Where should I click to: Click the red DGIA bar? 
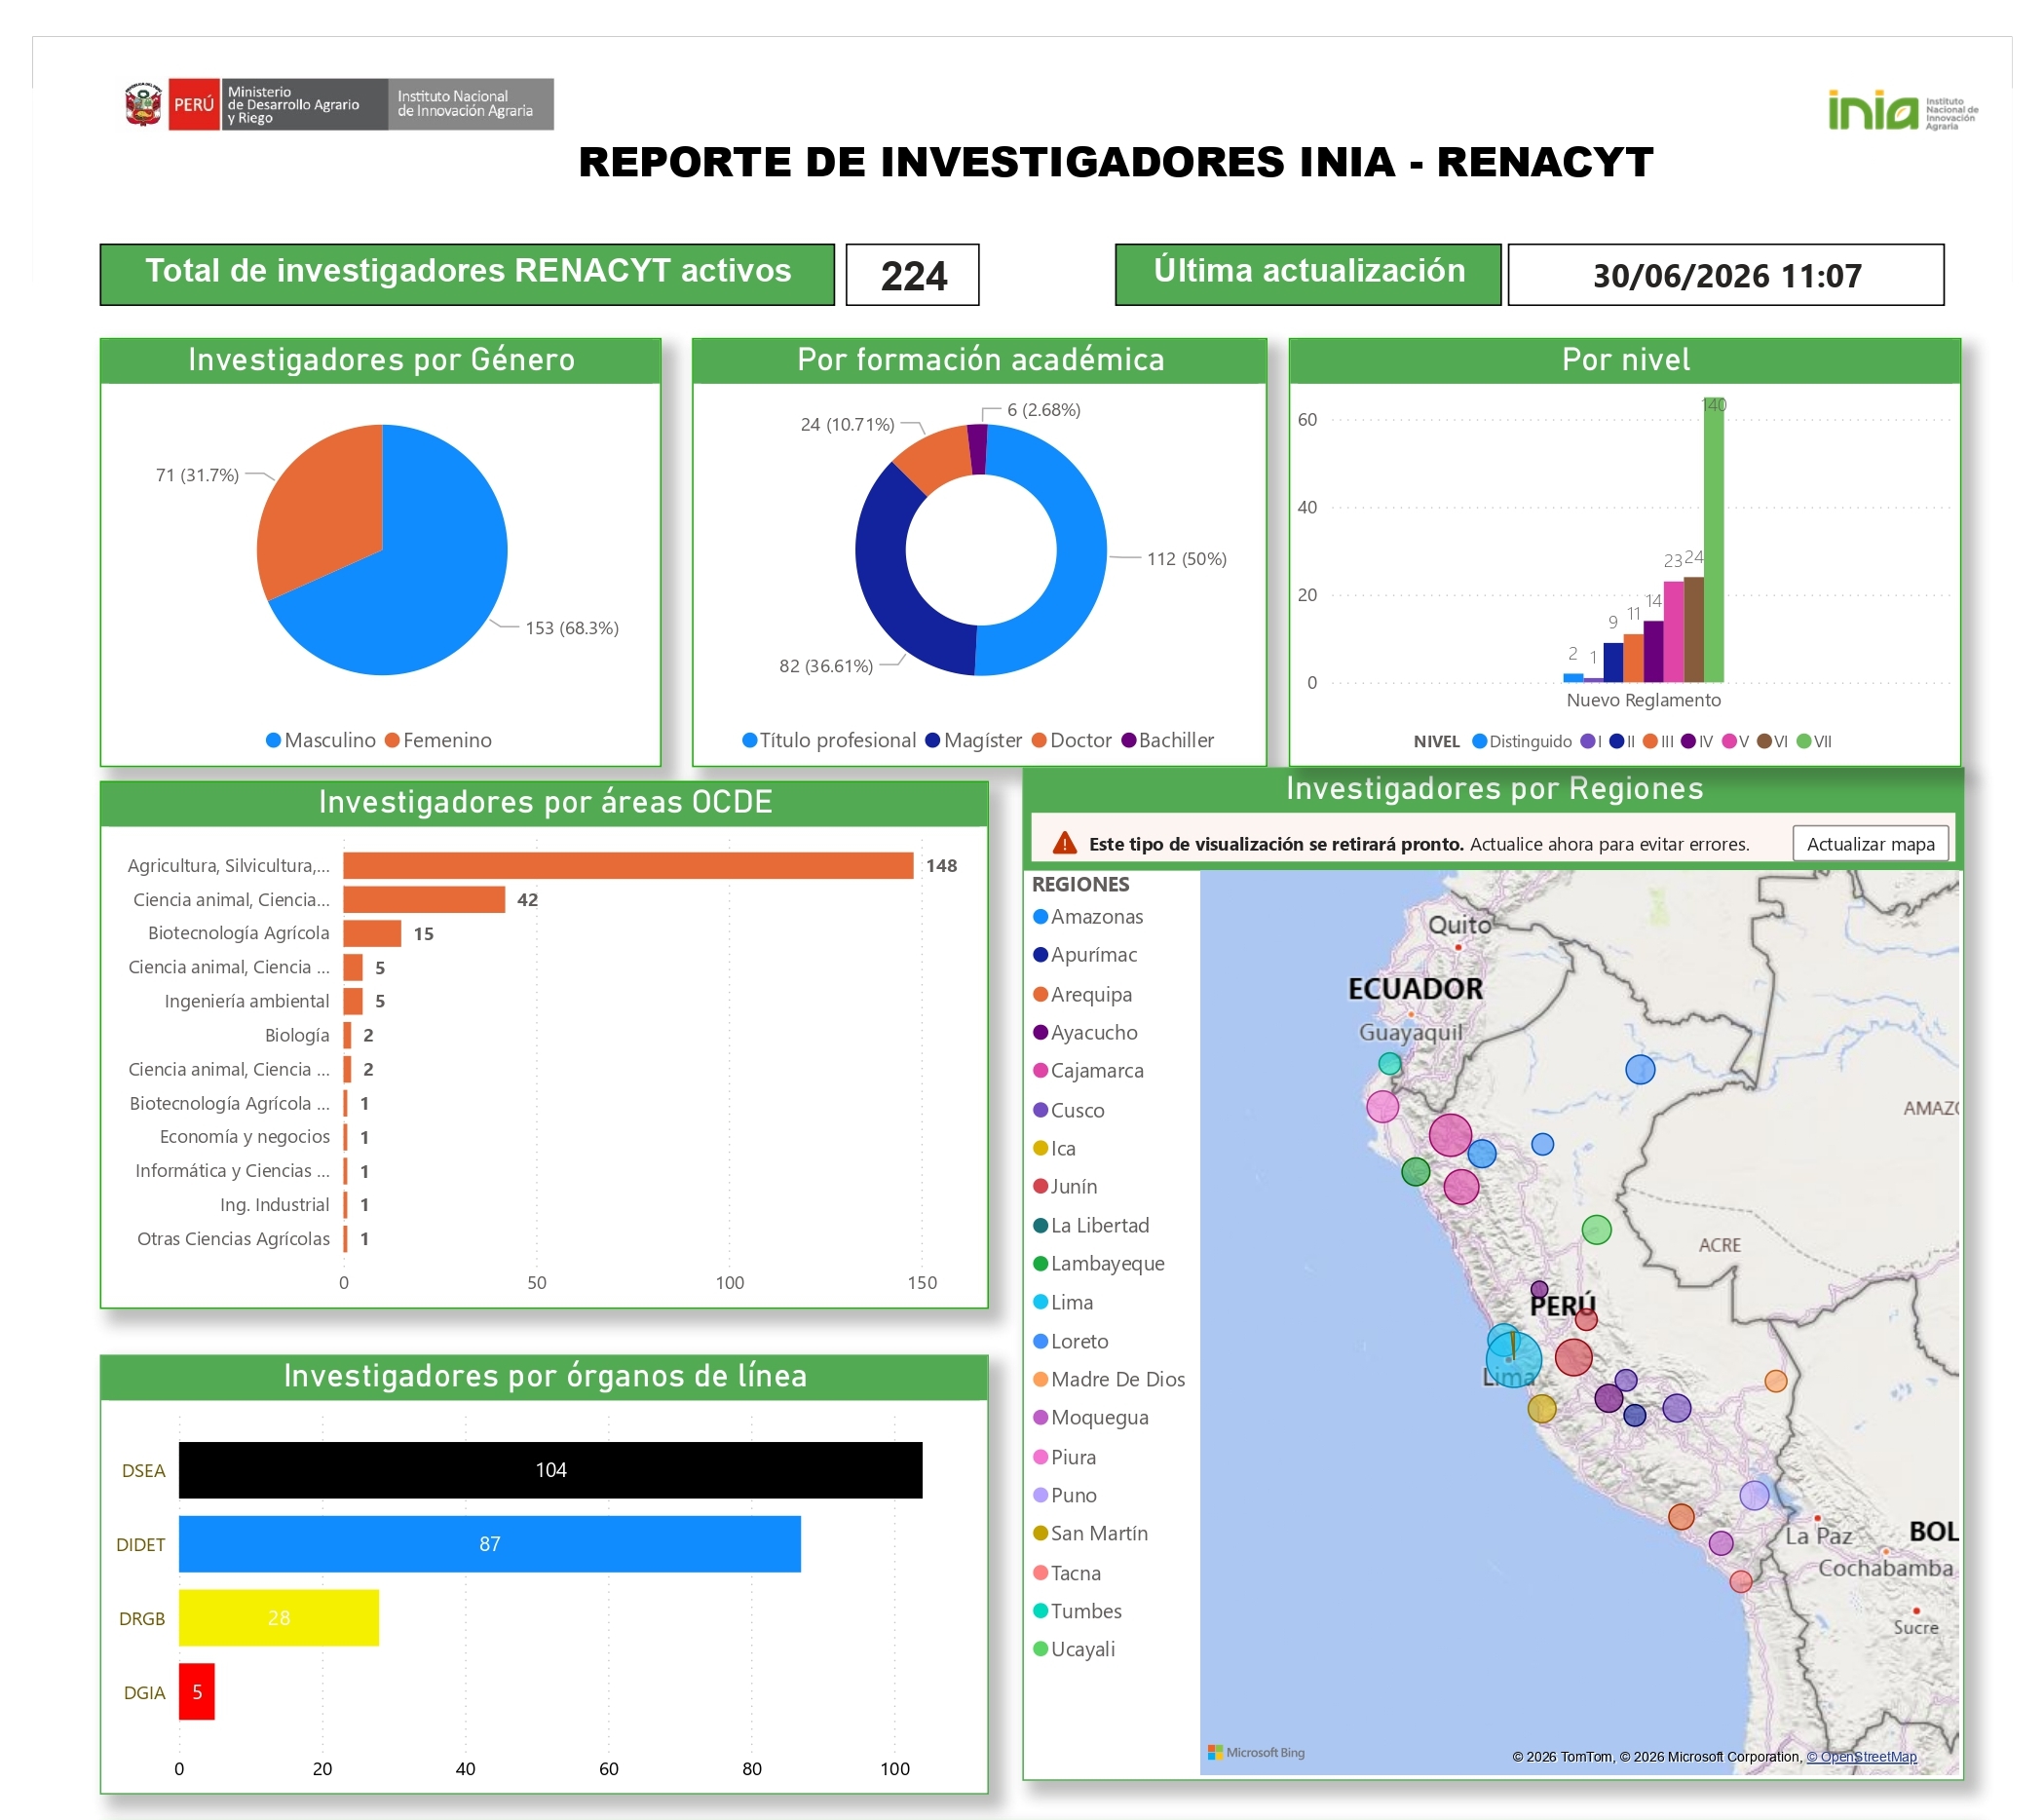(x=196, y=1692)
